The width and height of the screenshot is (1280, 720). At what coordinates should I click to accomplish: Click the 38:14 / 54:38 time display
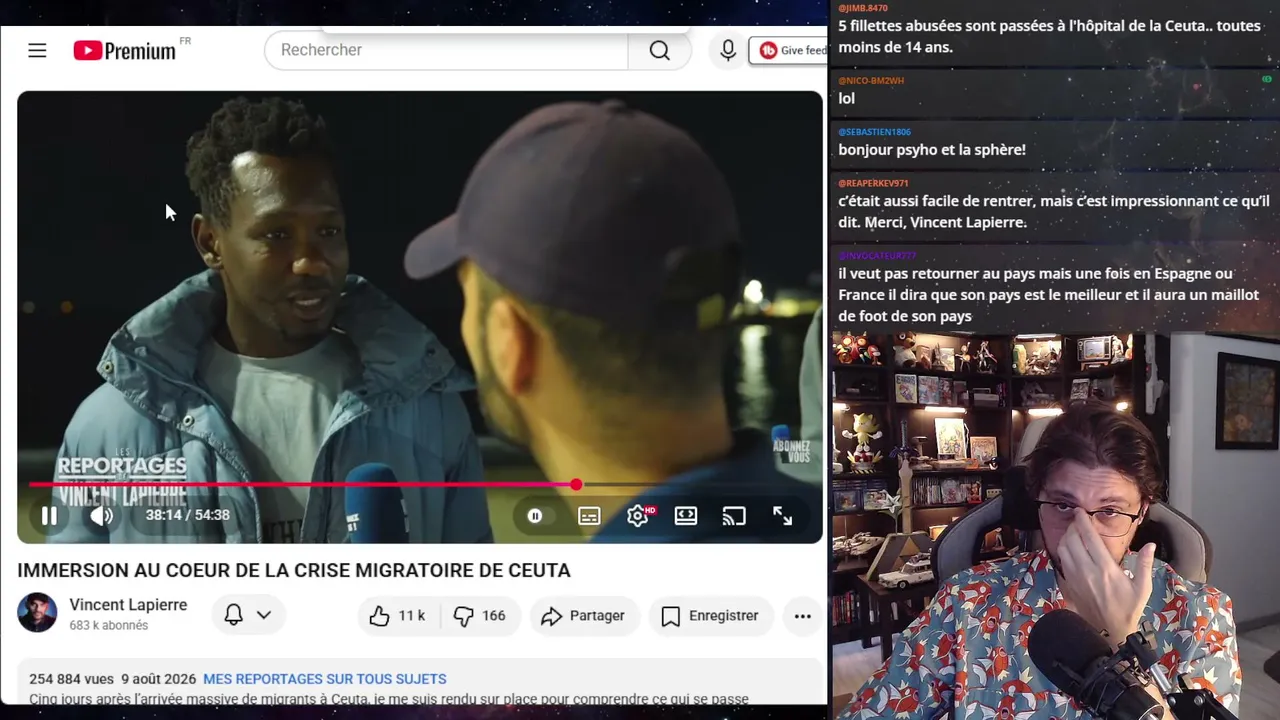187,516
